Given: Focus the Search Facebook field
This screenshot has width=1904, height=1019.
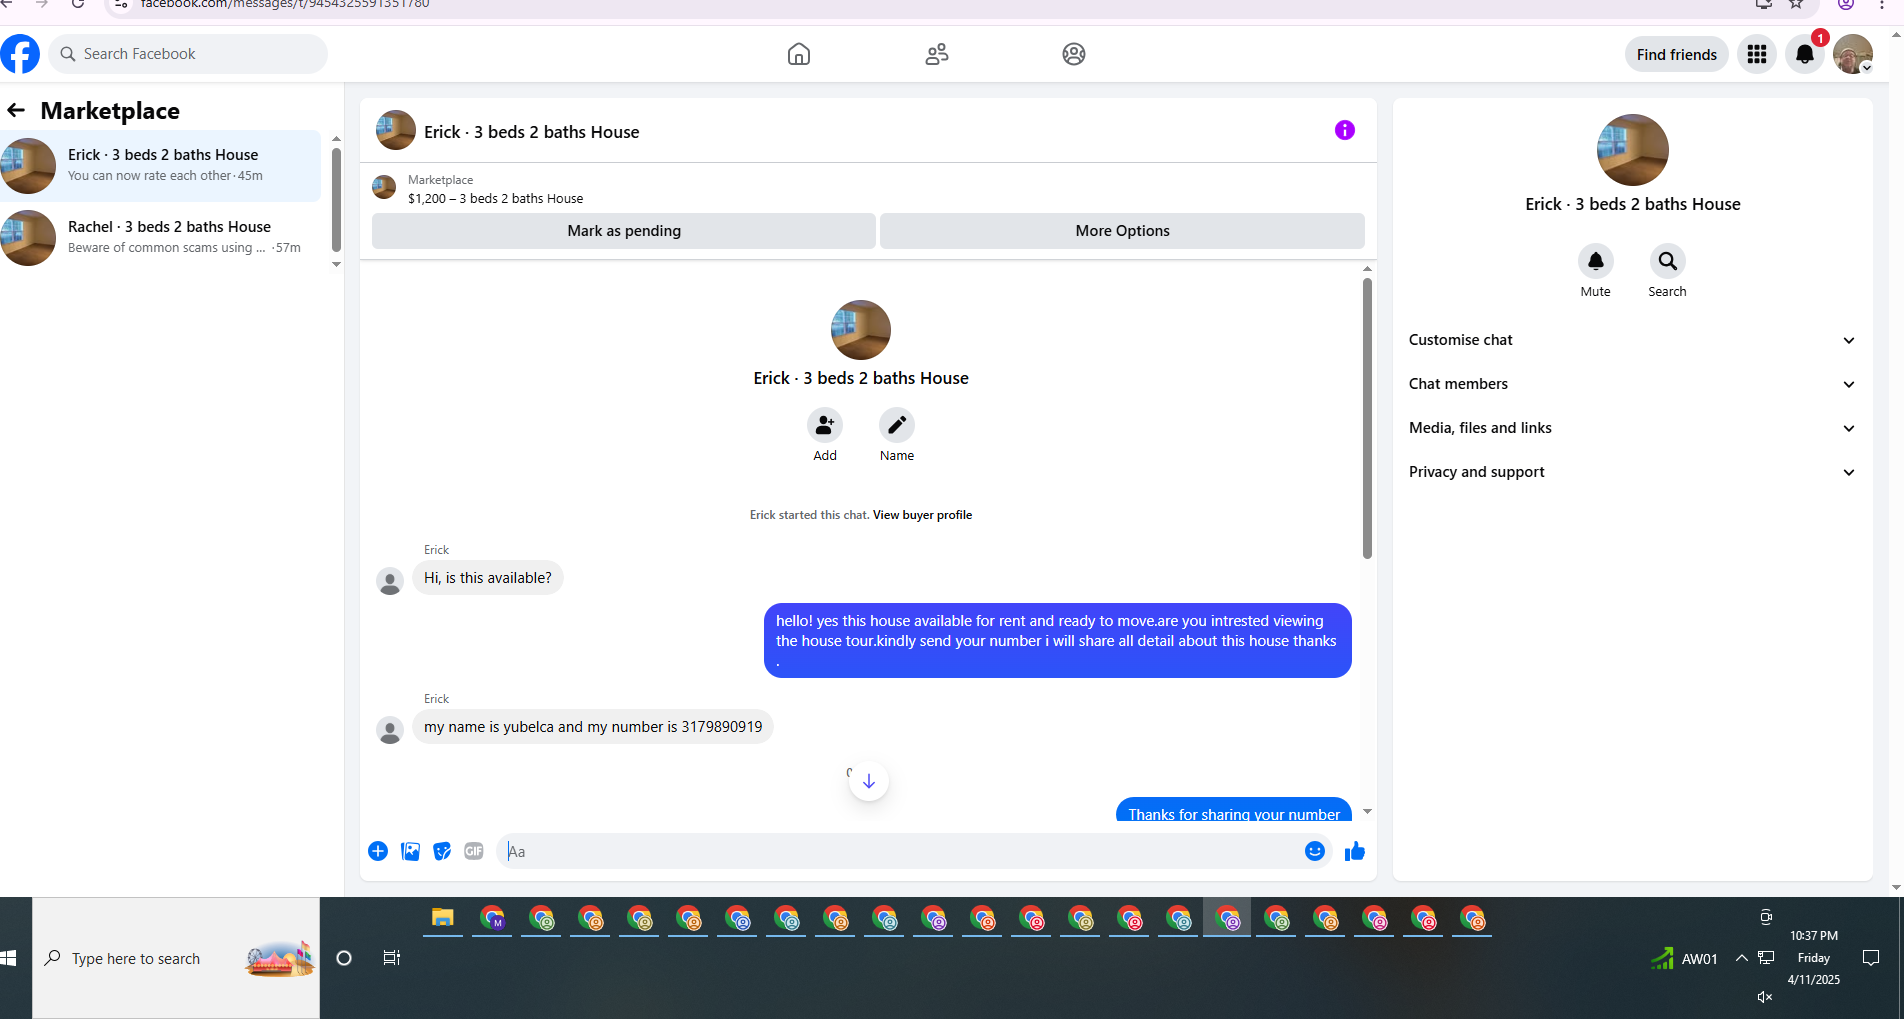Looking at the screenshot, I should pos(188,54).
